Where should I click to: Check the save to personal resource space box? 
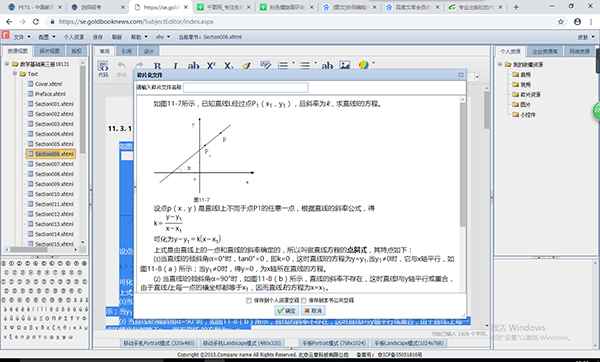point(249,300)
